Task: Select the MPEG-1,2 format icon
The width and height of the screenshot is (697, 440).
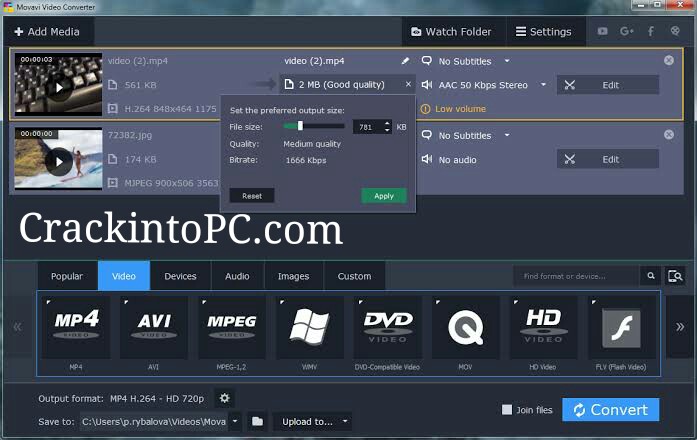Action: [x=232, y=328]
